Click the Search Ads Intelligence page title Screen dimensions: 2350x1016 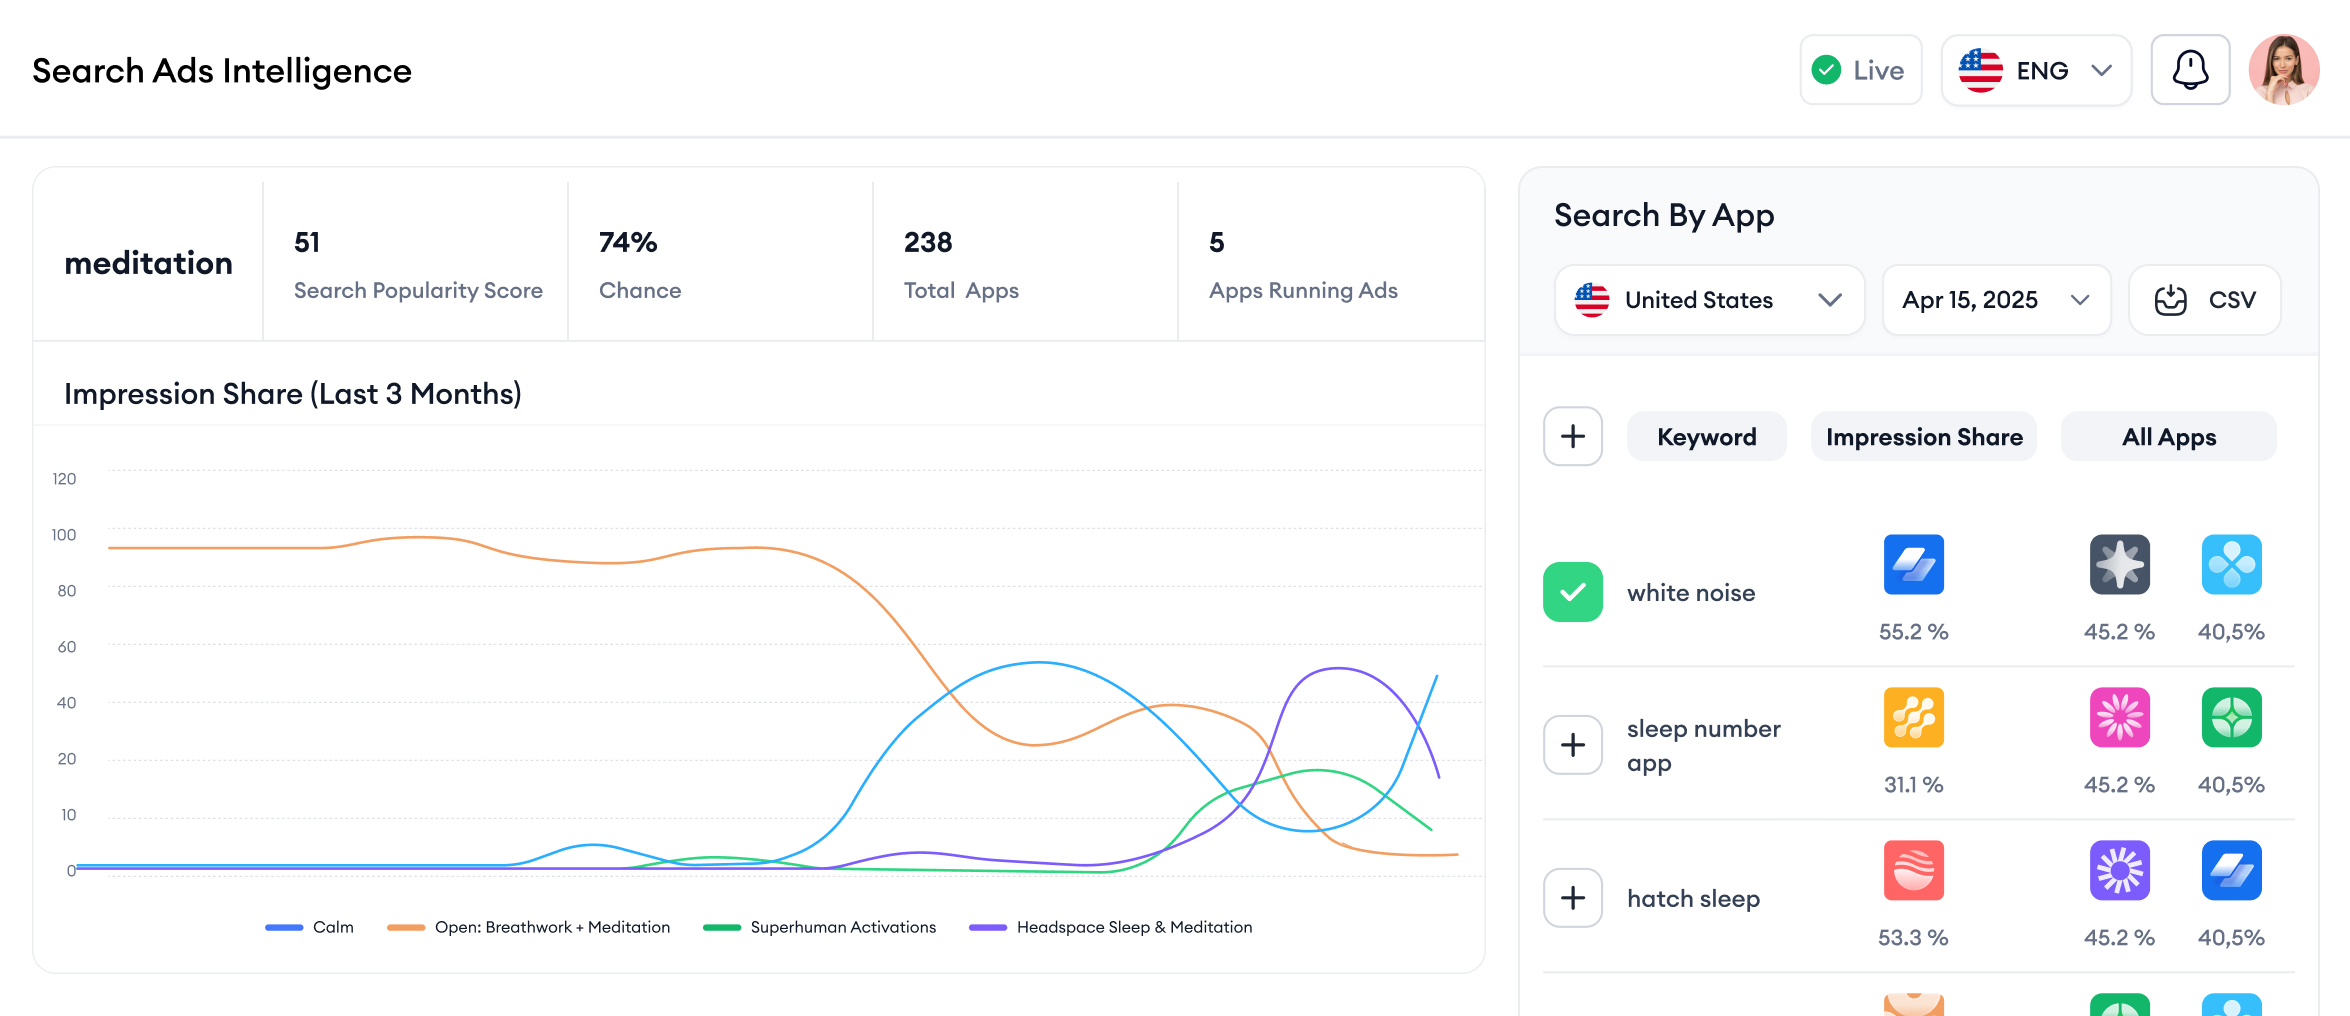222,71
